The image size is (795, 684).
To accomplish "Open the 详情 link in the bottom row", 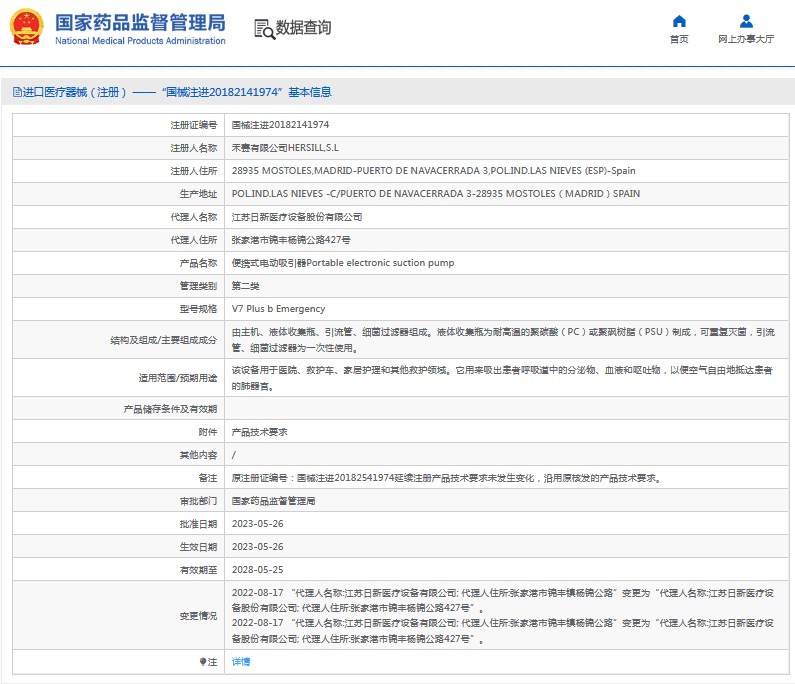I will pyautogui.click(x=241, y=662).
